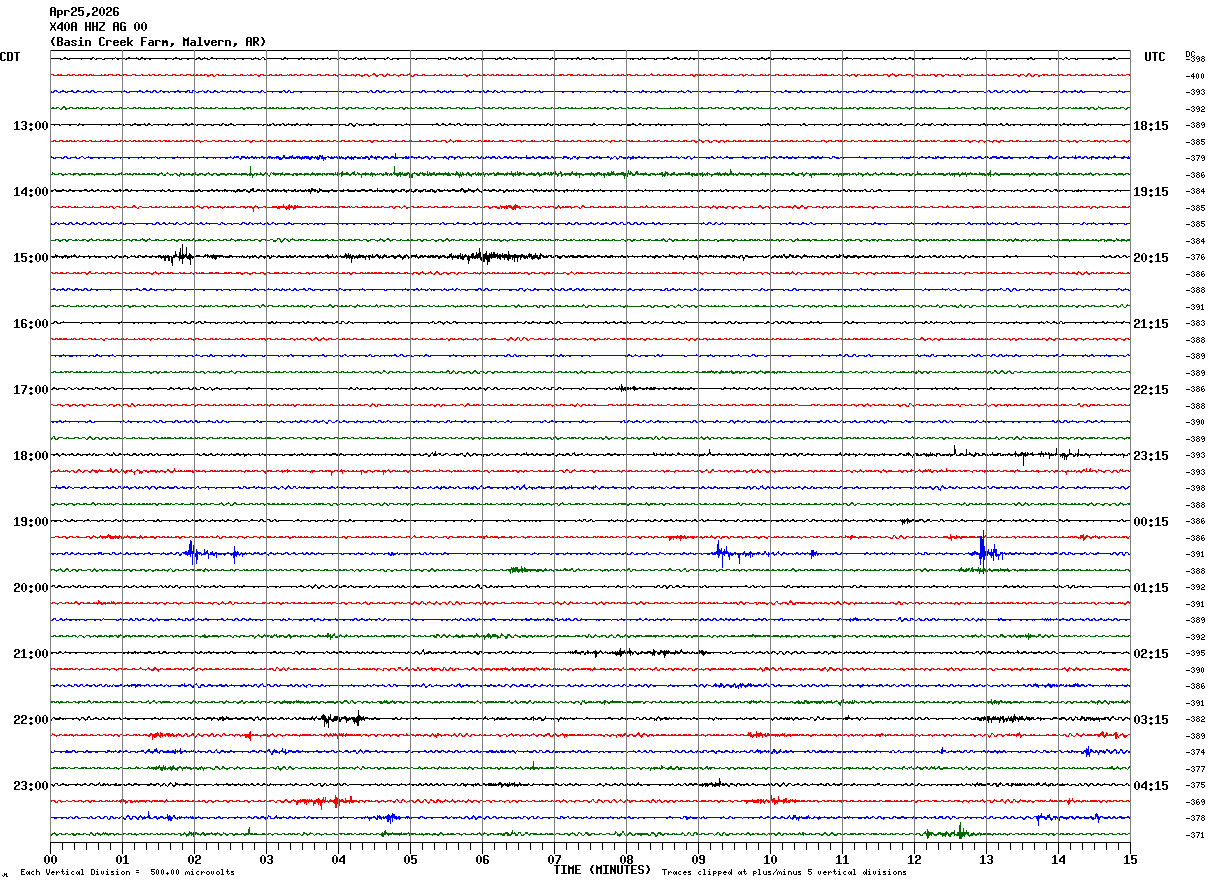Click the TIME (MINUTES) axis title
Viewport: 1210px width, 886px height.
coord(602,870)
